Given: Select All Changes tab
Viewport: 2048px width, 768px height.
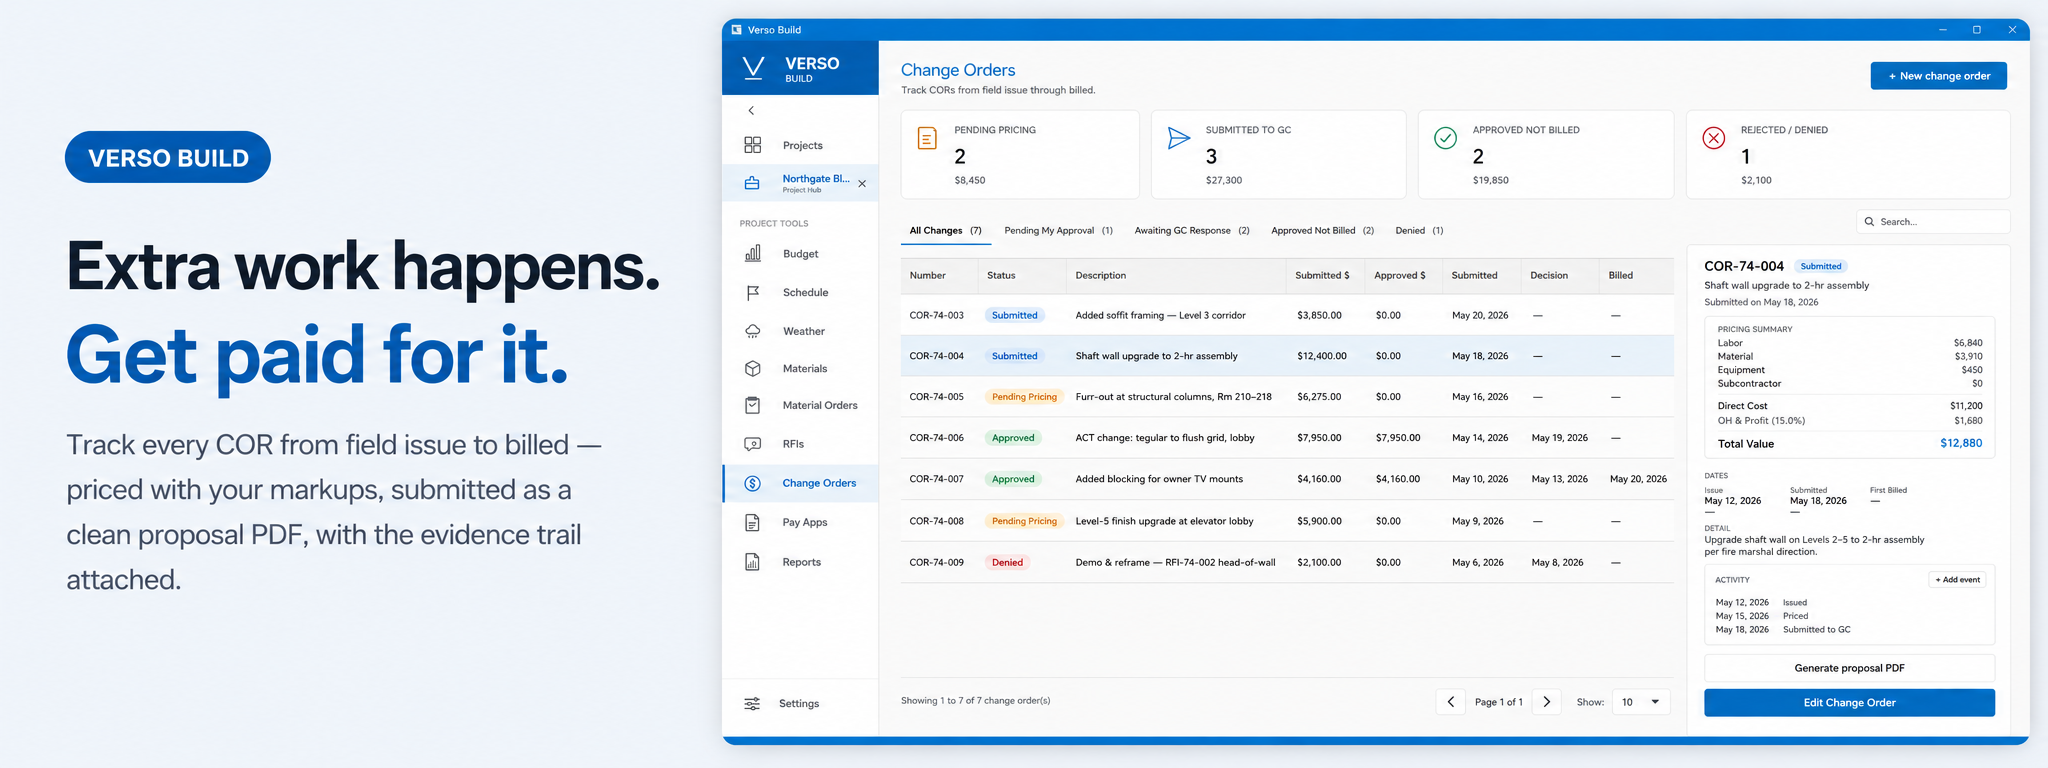Looking at the screenshot, I should [x=945, y=231].
